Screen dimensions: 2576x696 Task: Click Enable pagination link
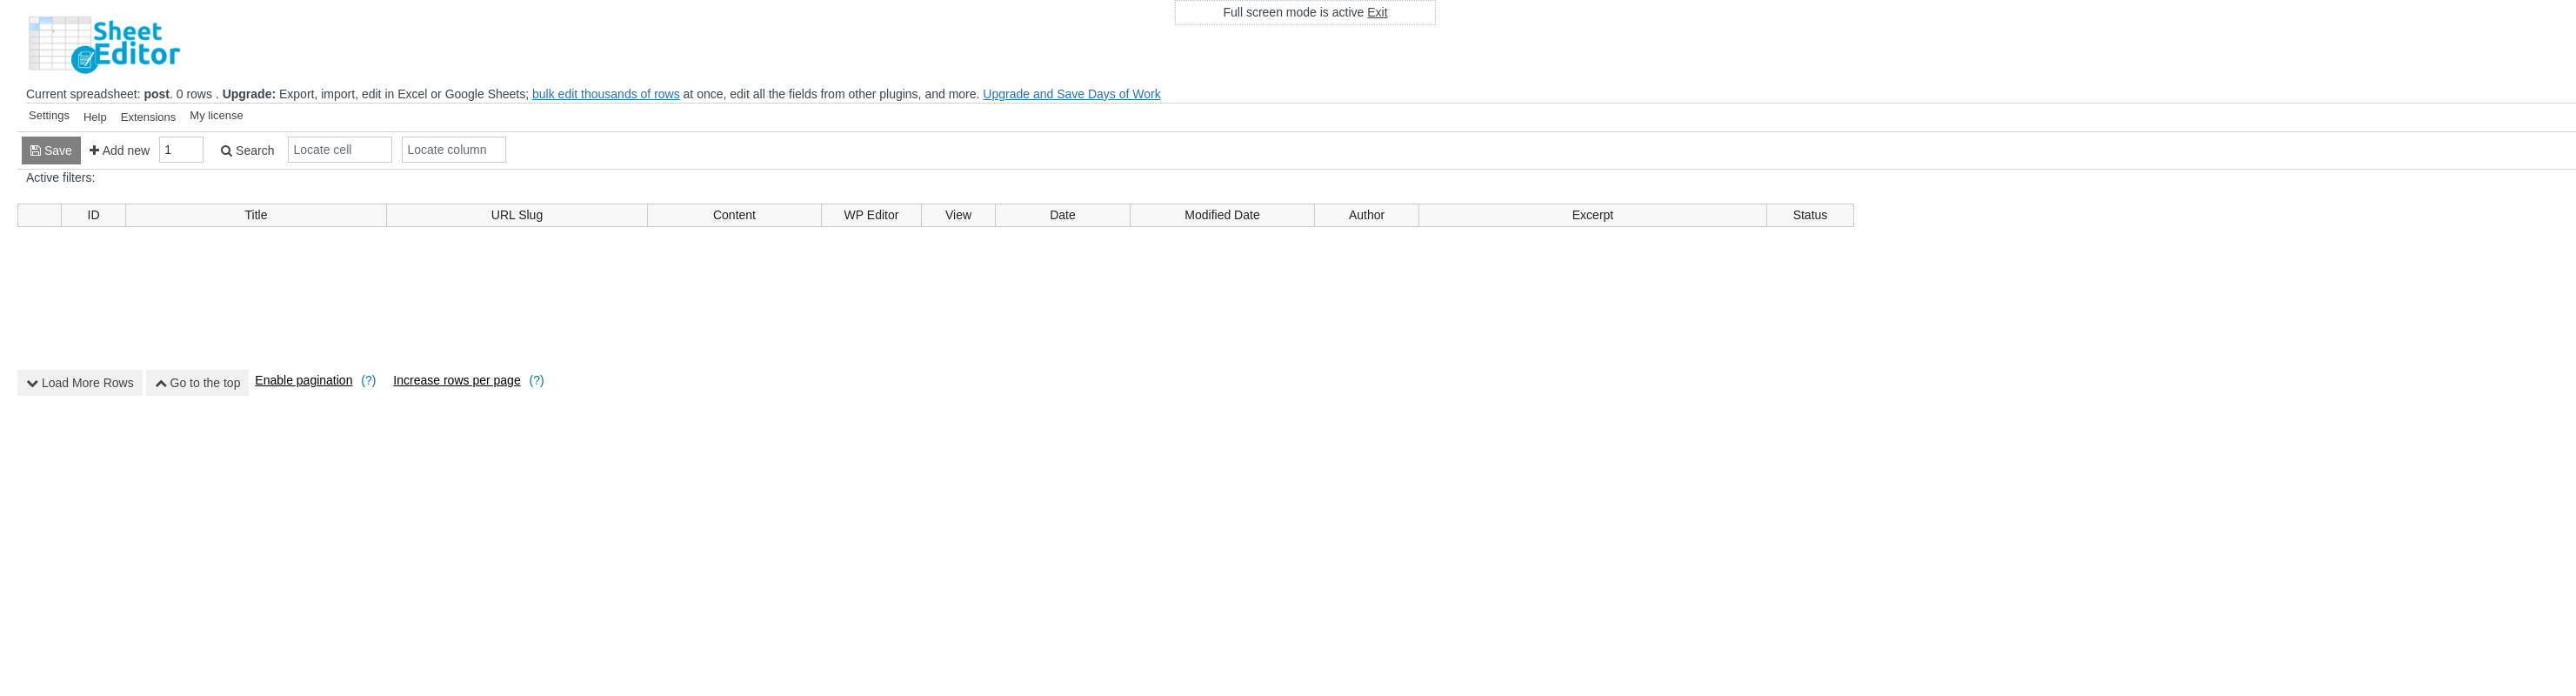click(x=304, y=380)
